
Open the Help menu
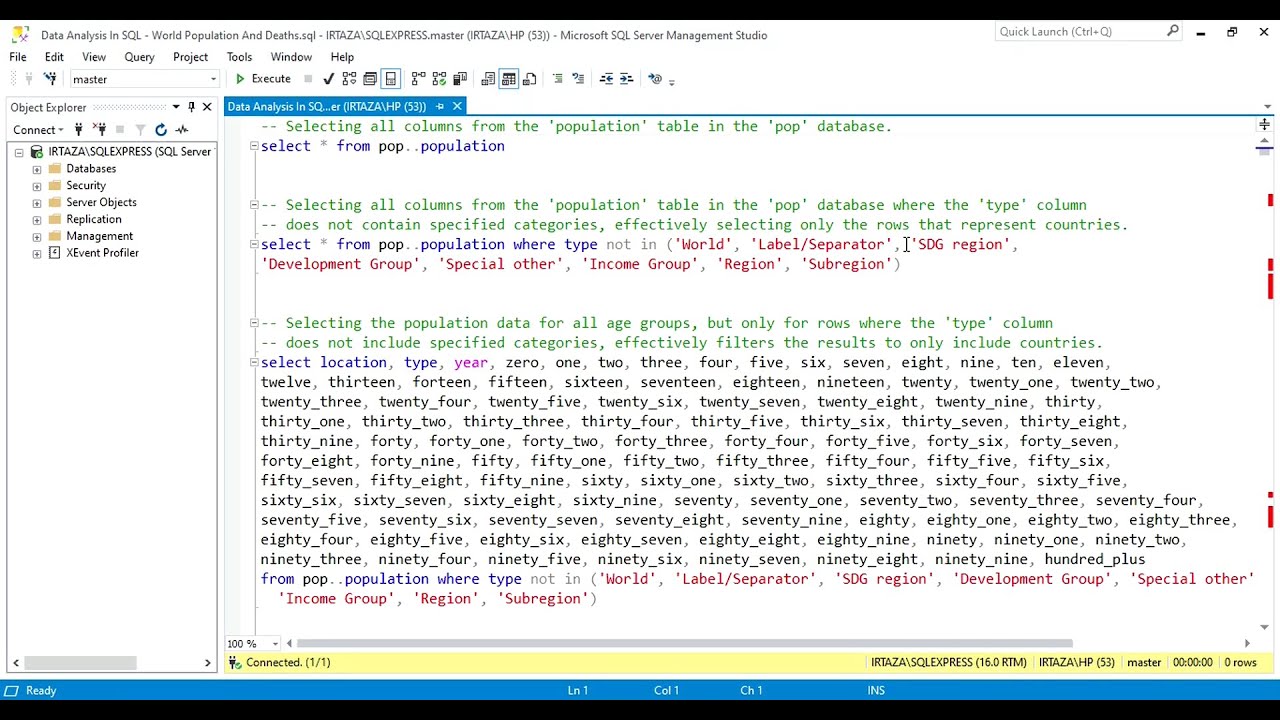(342, 57)
